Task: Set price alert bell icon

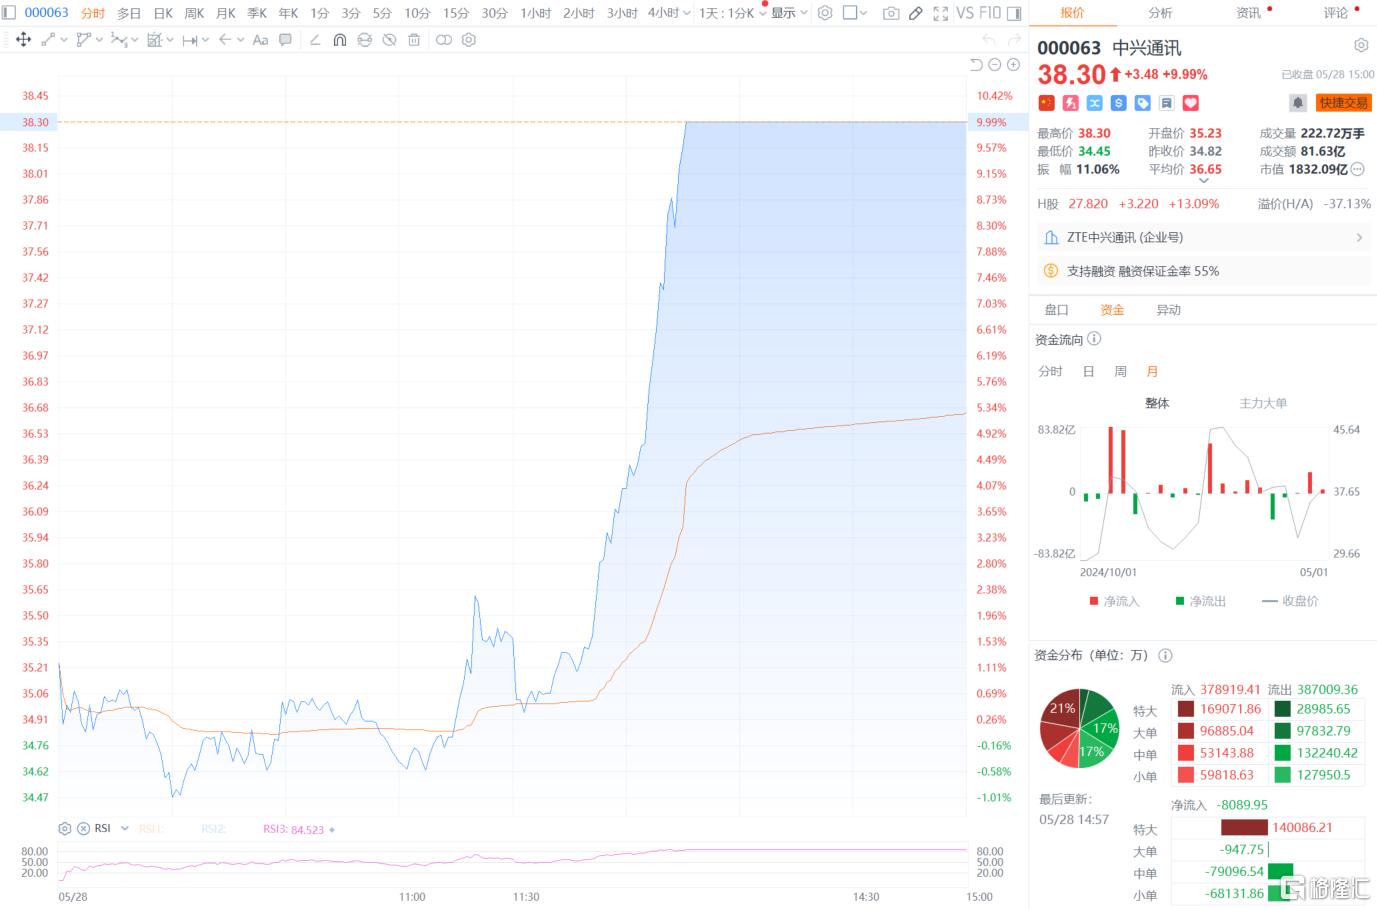Action: pyautogui.click(x=1298, y=103)
